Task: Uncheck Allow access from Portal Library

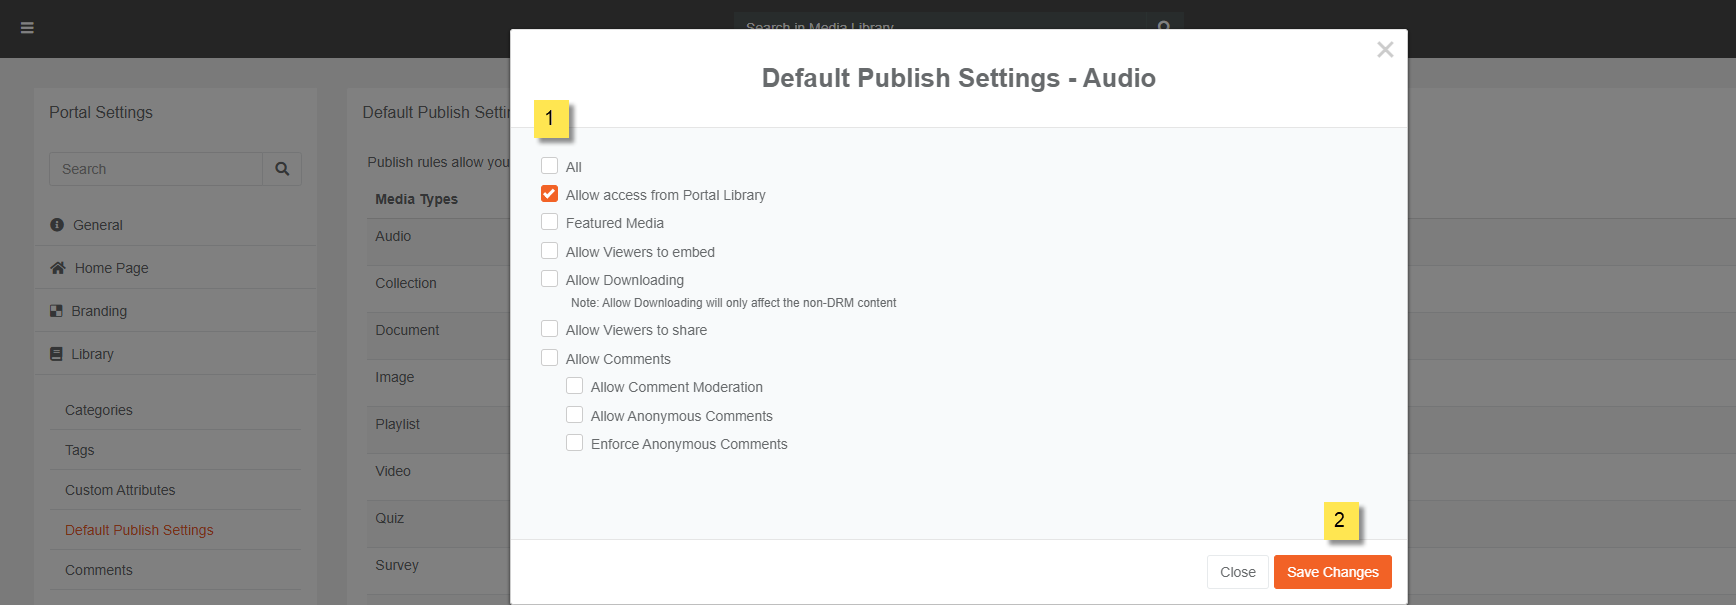Action: (x=550, y=194)
